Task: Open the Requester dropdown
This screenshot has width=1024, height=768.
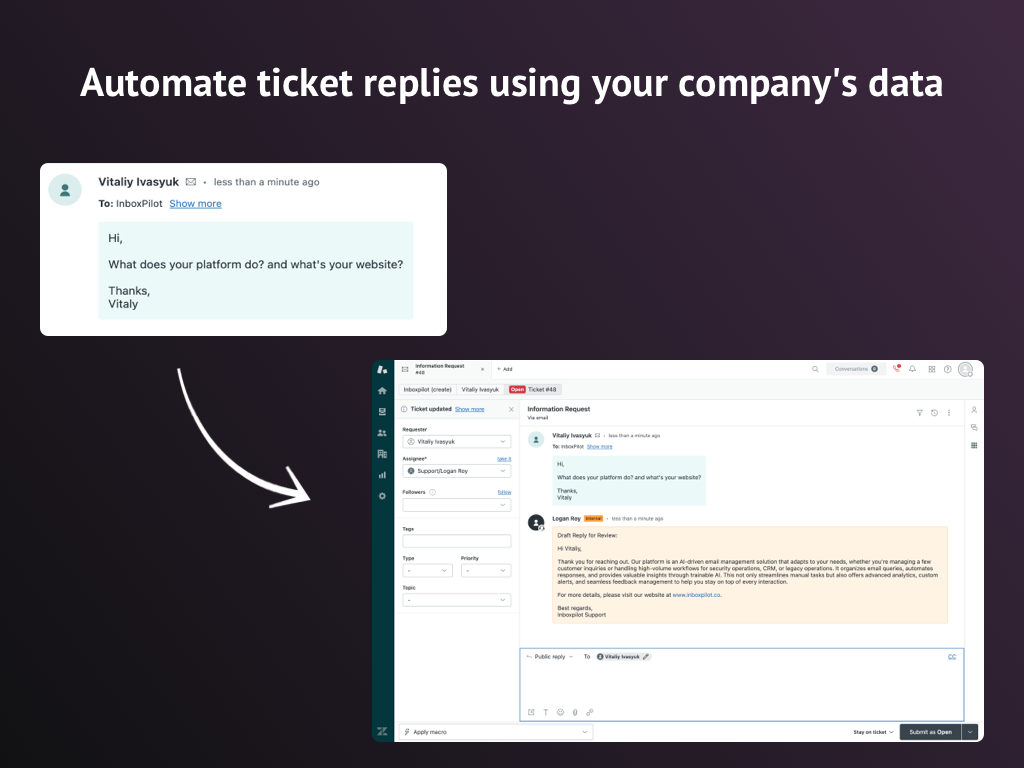Action: tap(456, 442)
